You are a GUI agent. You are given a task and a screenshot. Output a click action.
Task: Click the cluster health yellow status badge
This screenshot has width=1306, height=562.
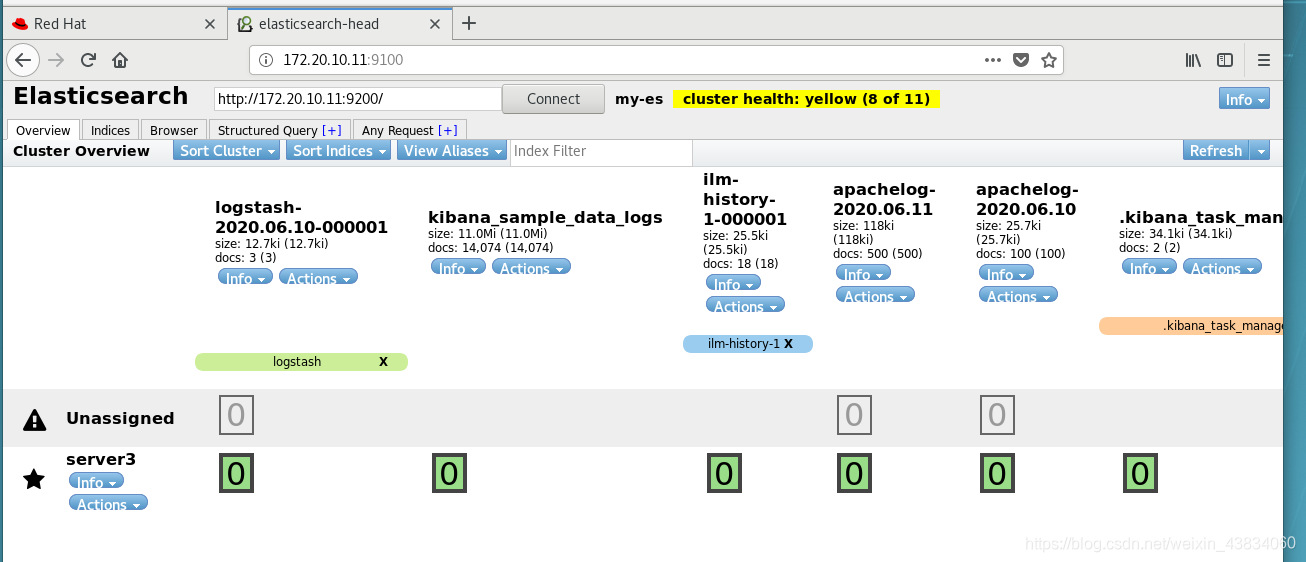coord(806,99)
